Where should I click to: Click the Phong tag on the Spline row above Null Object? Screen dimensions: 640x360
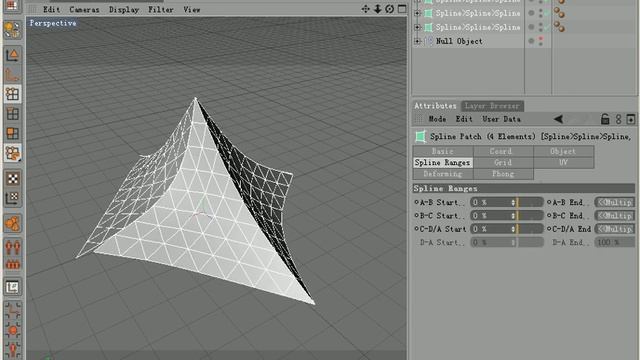[x=559, y=27]
